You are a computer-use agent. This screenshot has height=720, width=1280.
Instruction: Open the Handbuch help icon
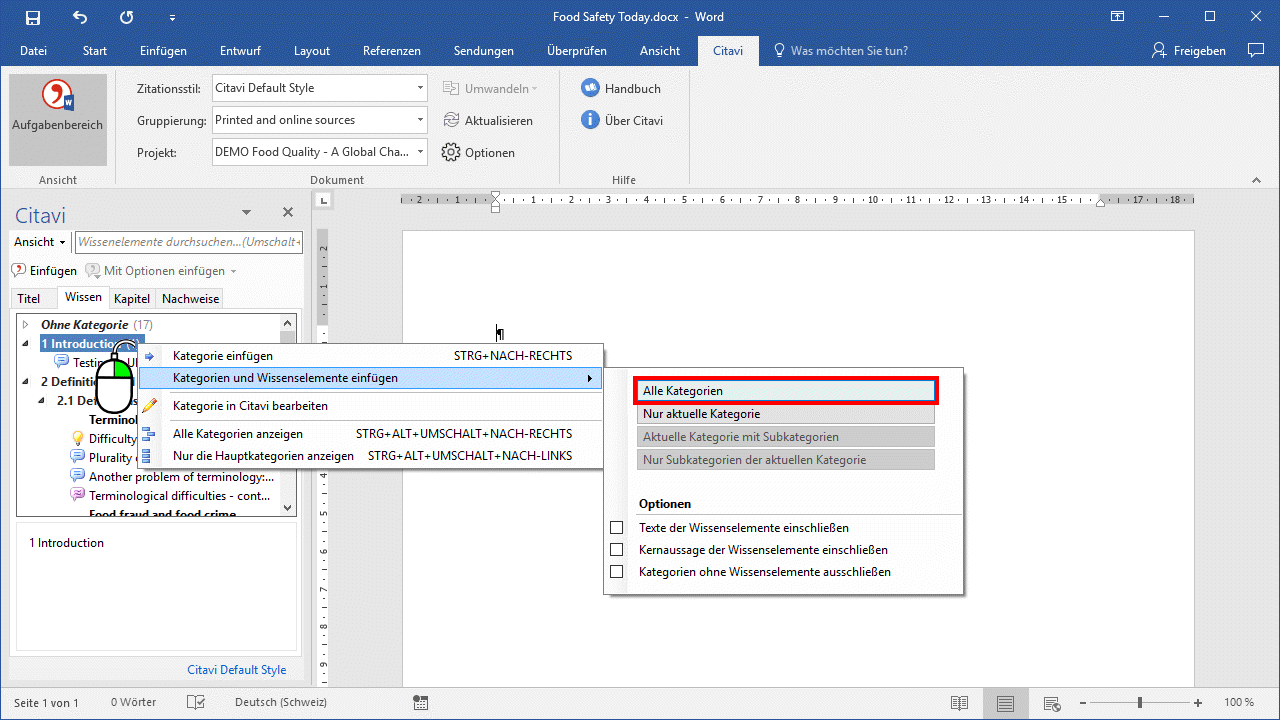point(590,88)
